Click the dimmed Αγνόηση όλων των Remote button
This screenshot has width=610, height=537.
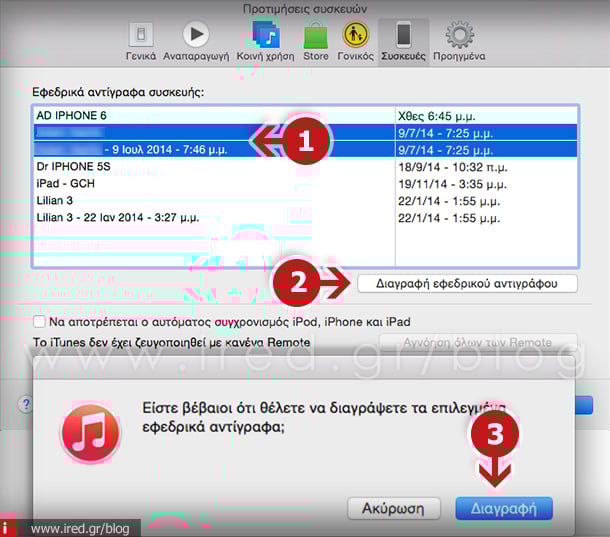478,342
